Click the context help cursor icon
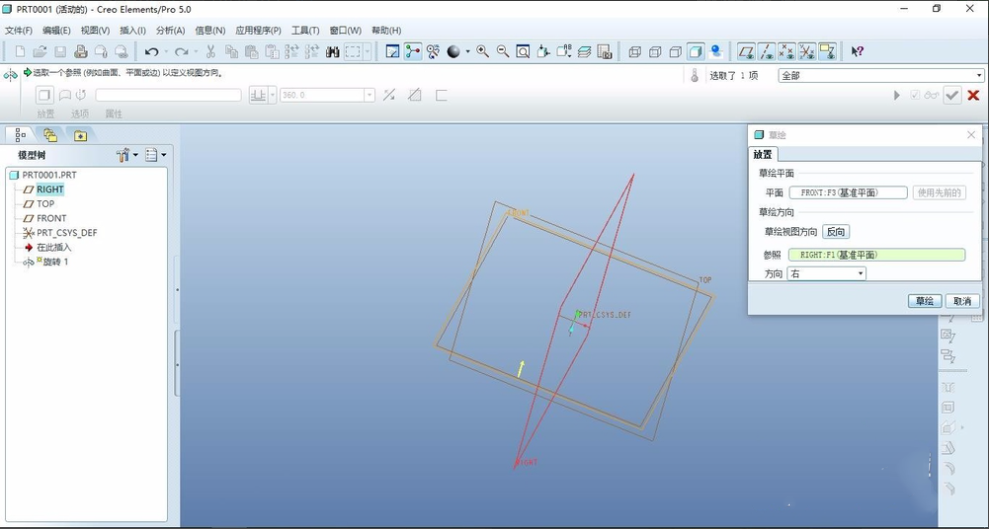This screenshot has width=989, height=529. [x=857, y=52]
